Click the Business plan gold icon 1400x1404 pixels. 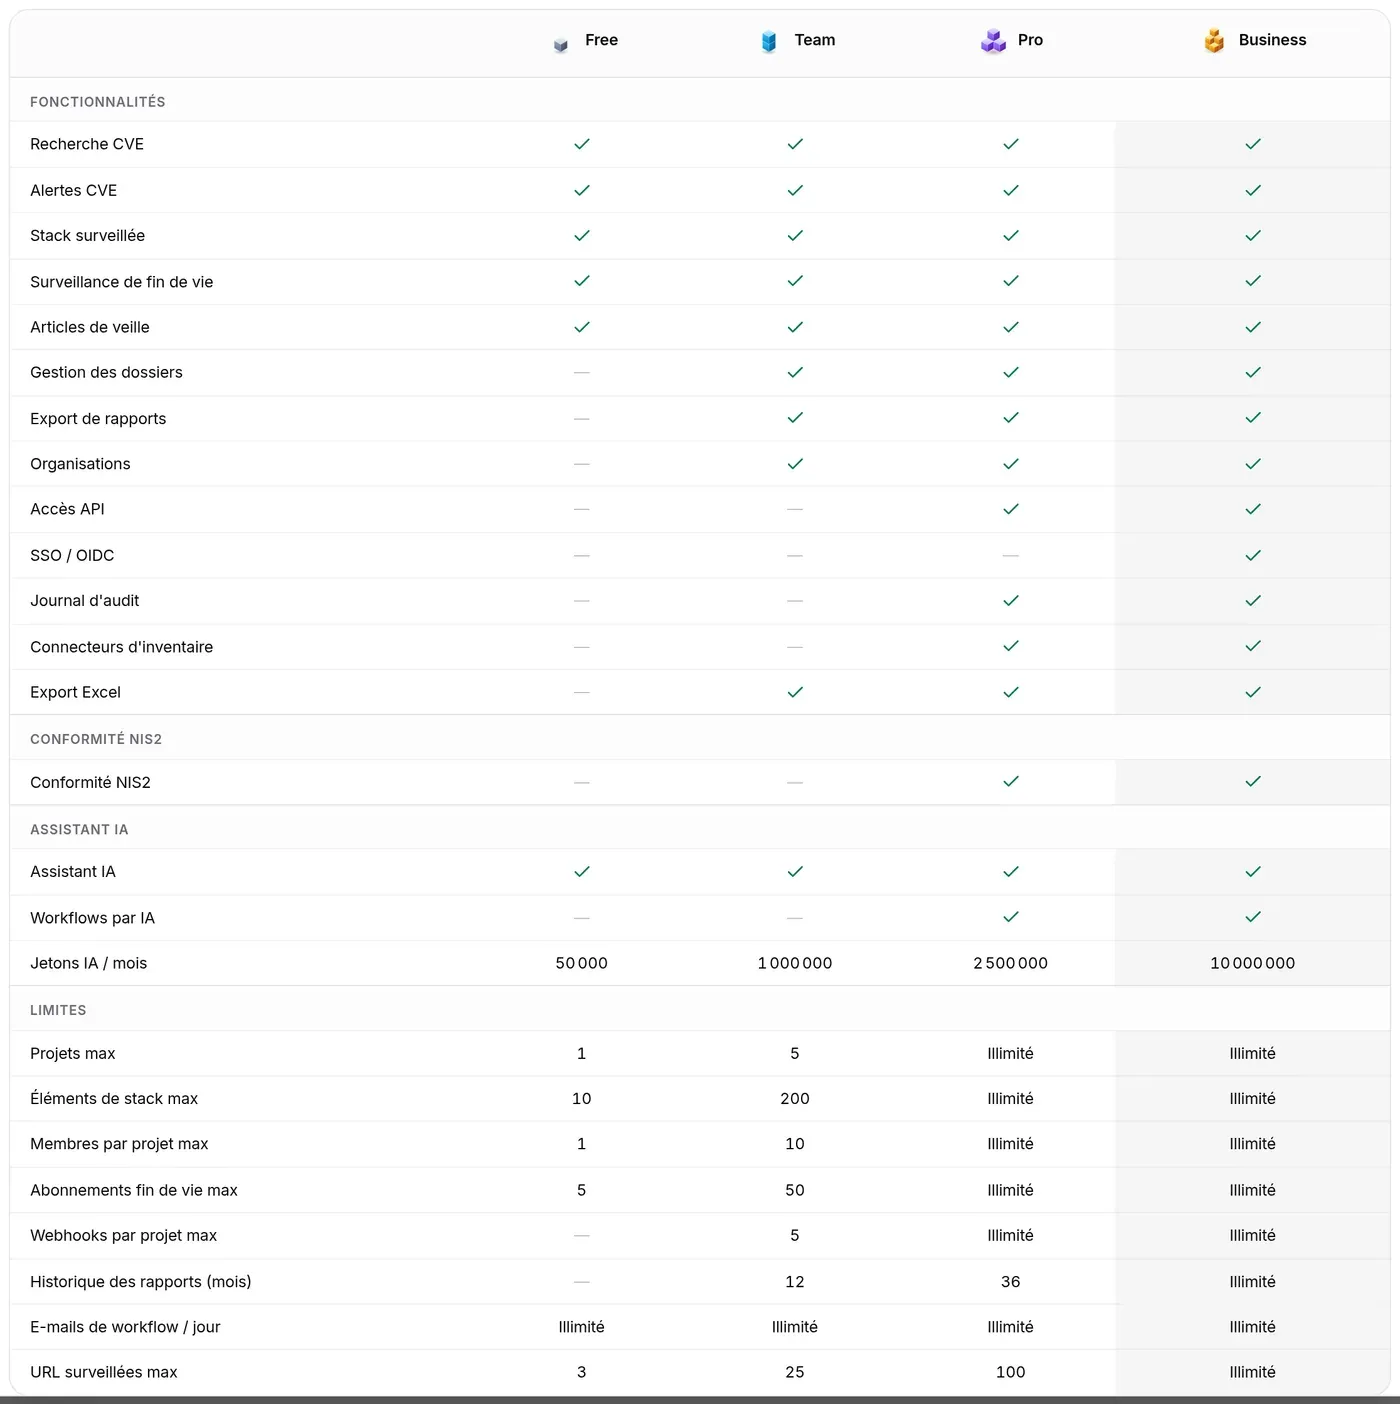point(1214,41)
